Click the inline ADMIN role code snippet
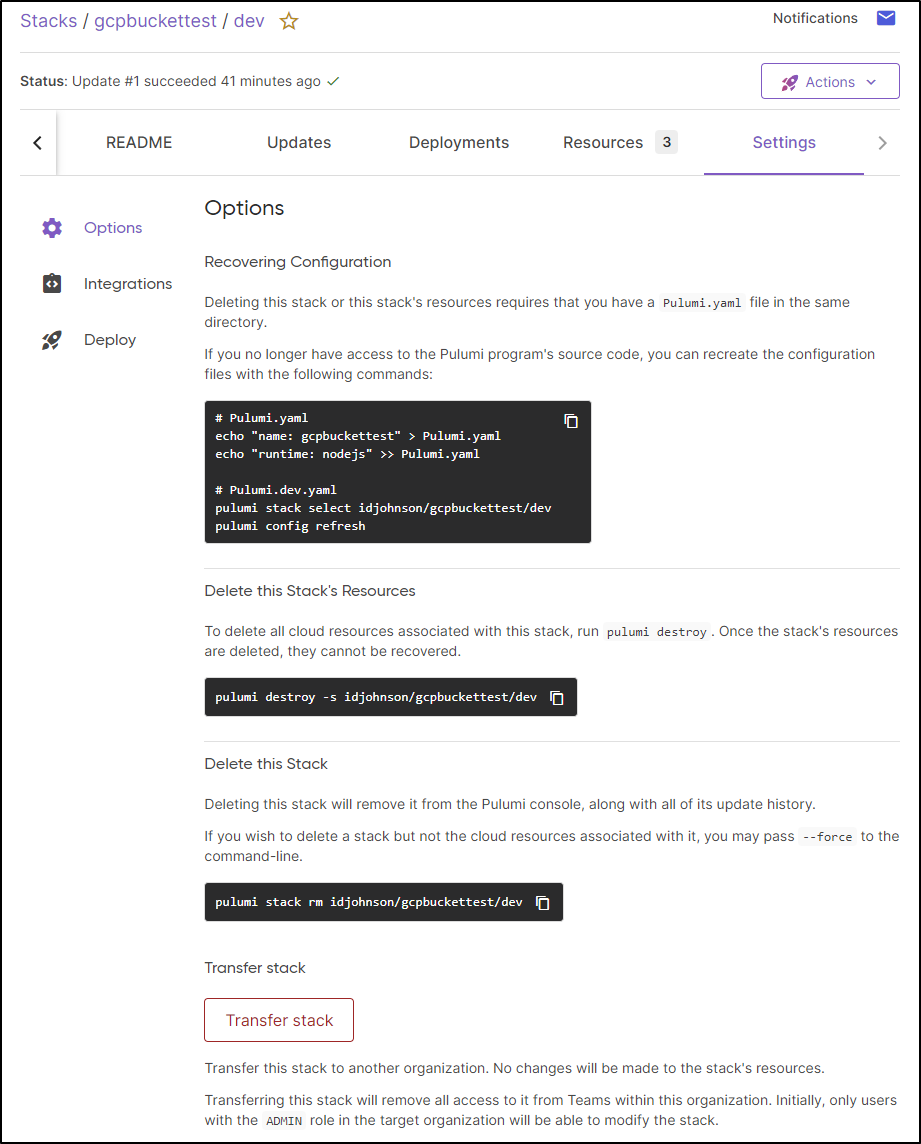The height and width of the screenshot is (1144, 921). [283, 1121]
